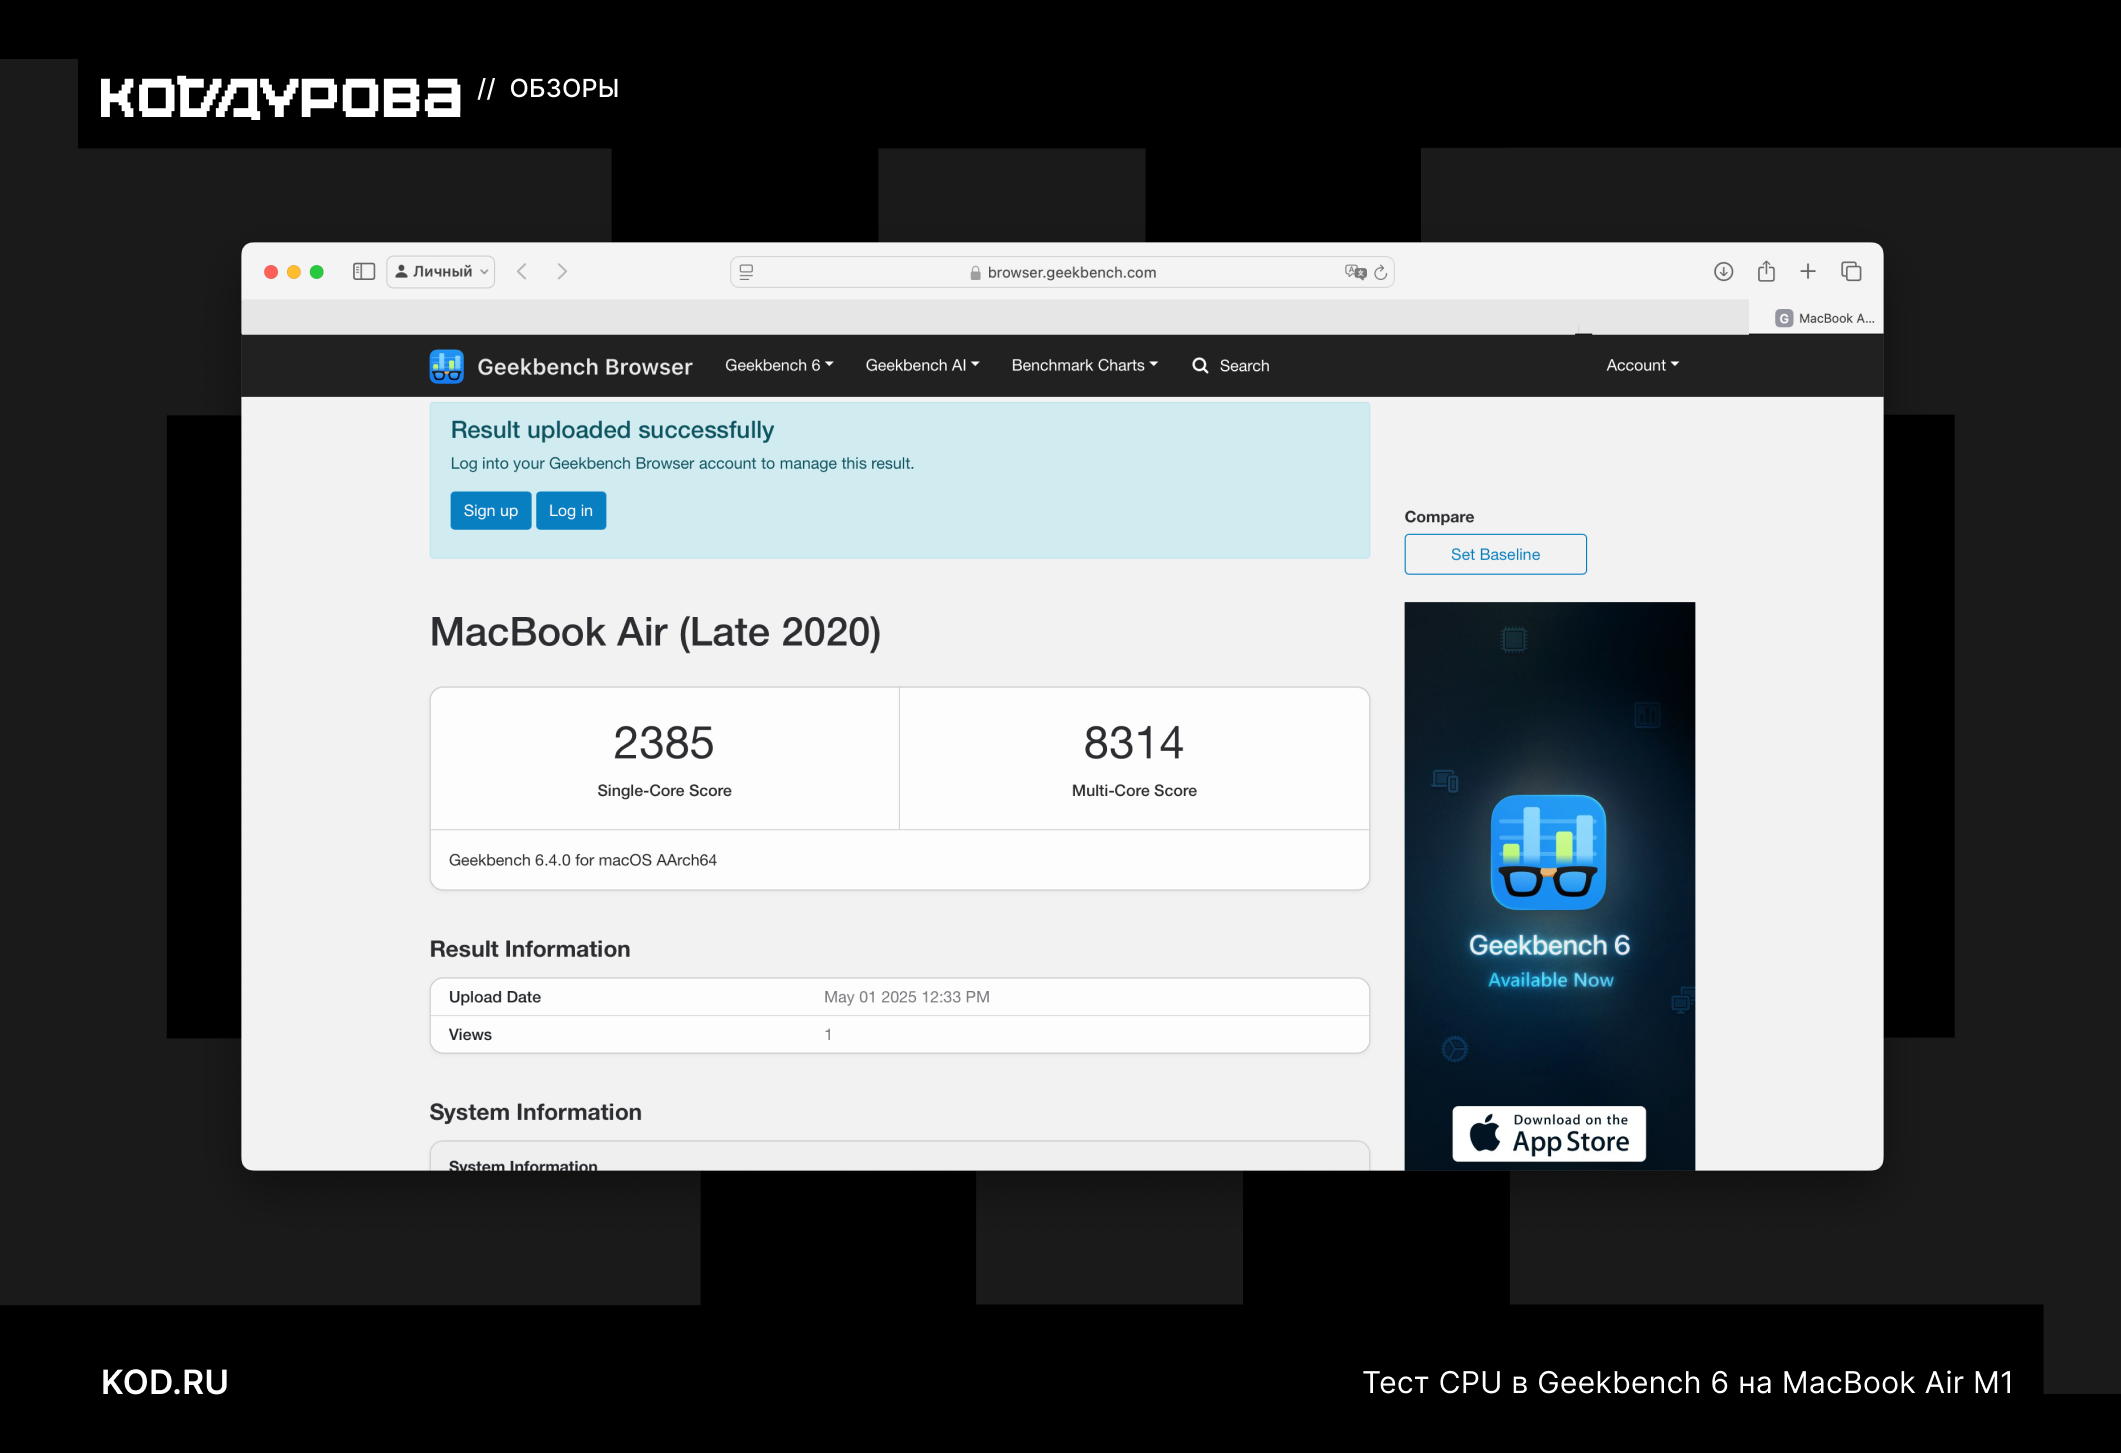The width and height of the screenshot is (2121, 1453).
Task: Click the yellow minimize window button
Action: click(294, 272)
